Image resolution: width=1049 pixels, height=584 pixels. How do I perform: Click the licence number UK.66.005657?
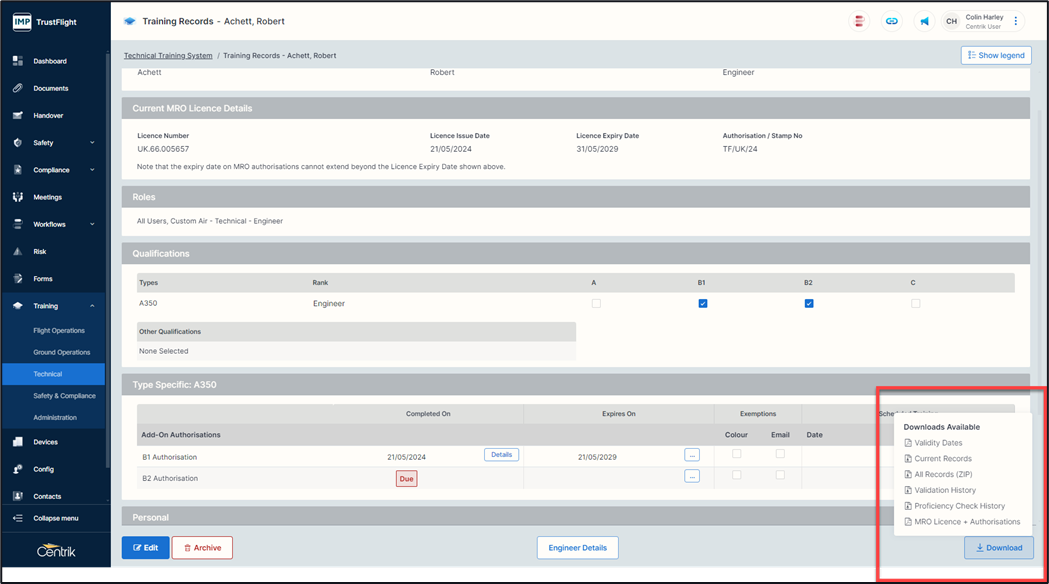[163, 149]
